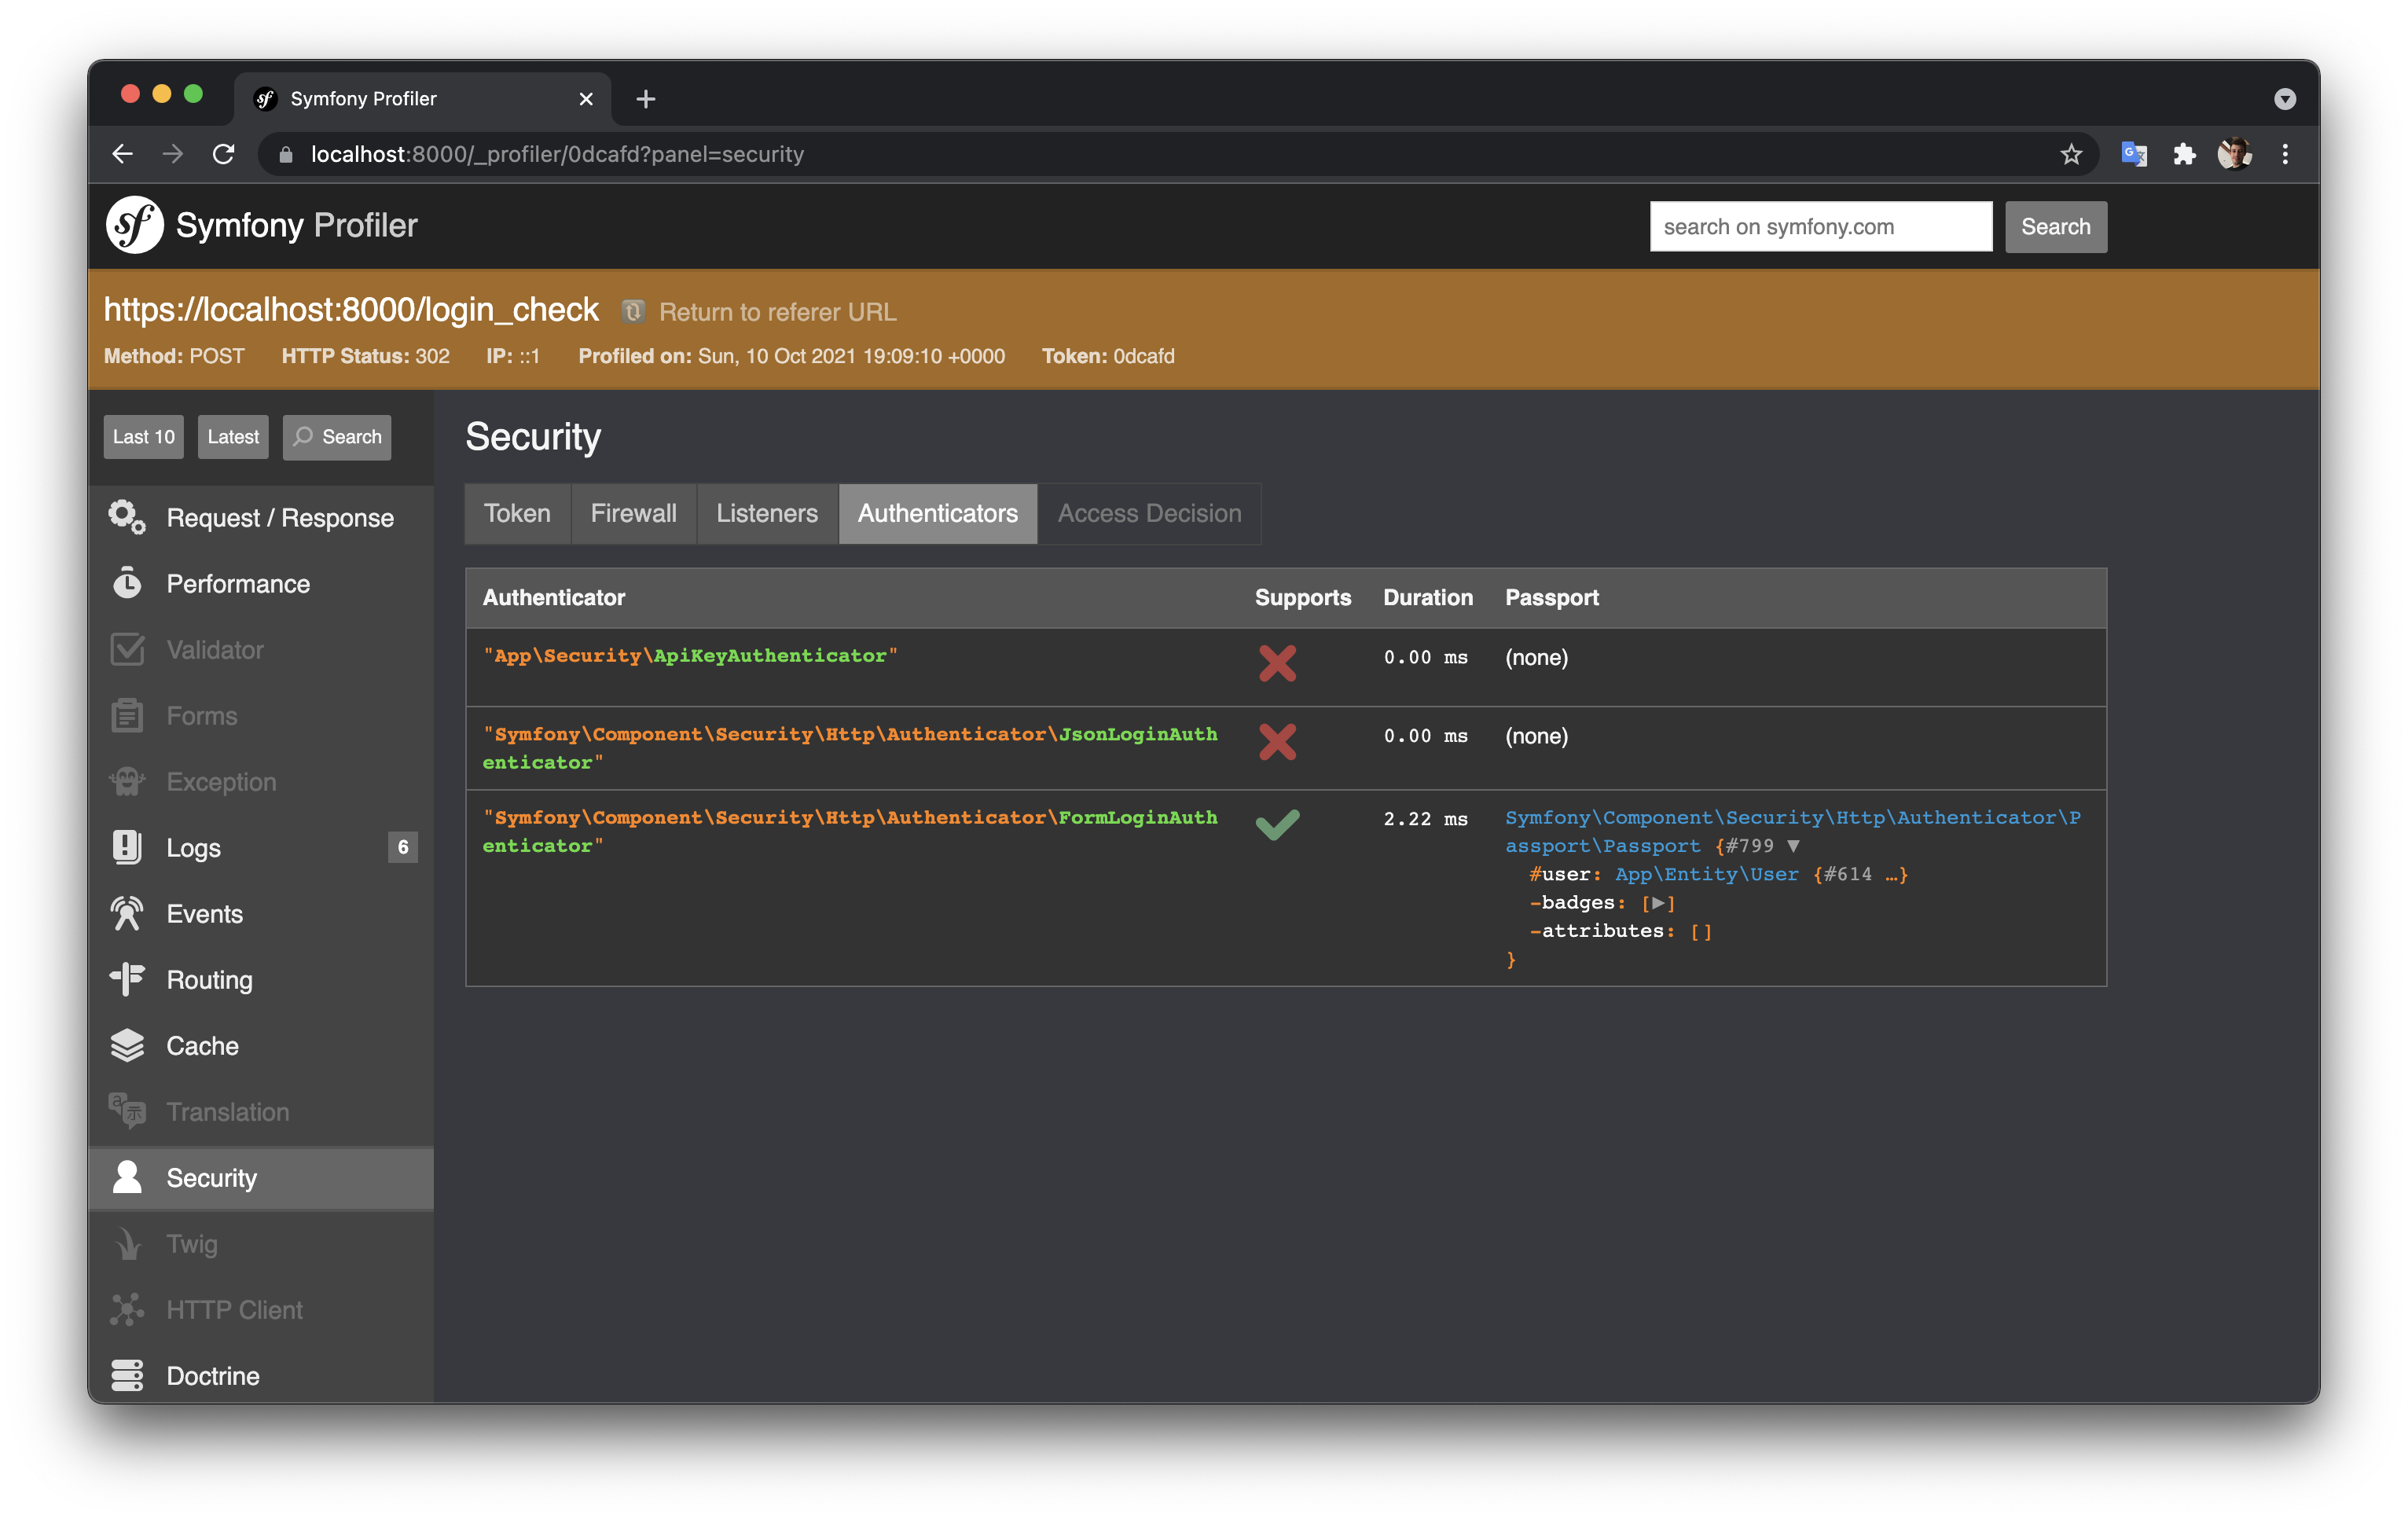Click the JsonLoginAuthenticator class name
Screen dimensions: 2408x1520
click(x=850, y=747)
